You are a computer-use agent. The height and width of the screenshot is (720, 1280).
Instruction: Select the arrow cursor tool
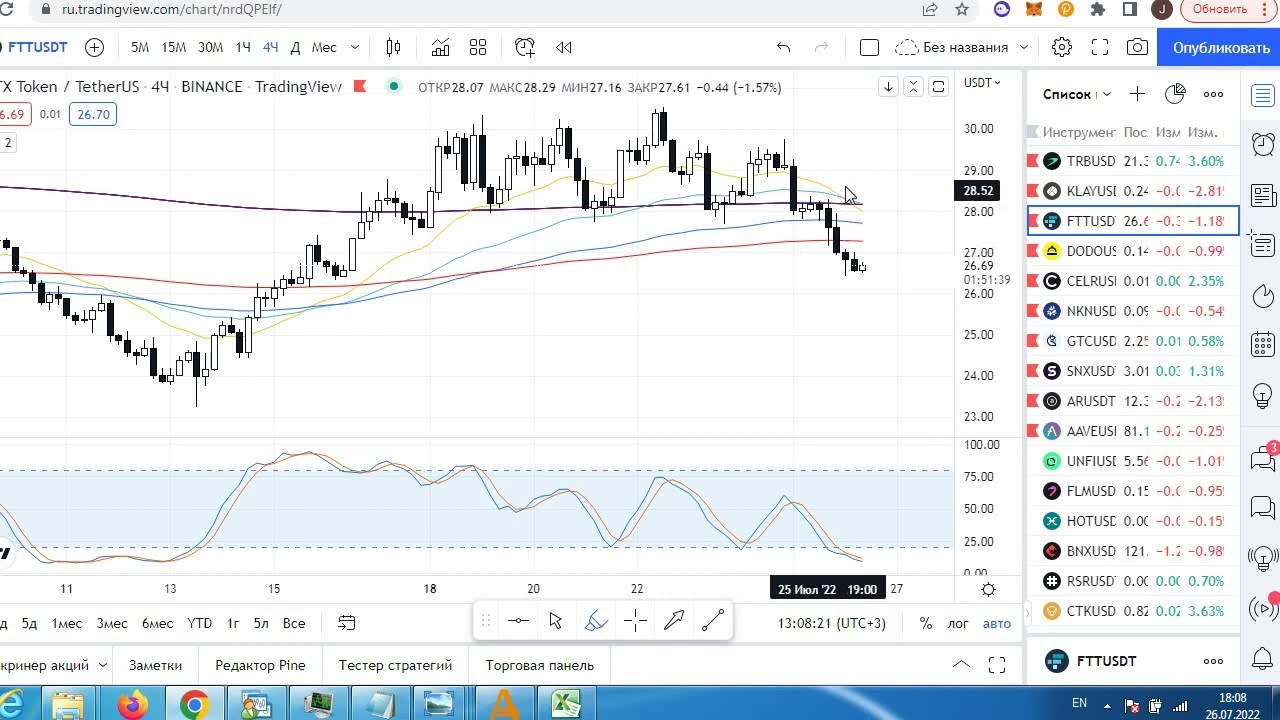coord(556,622)
